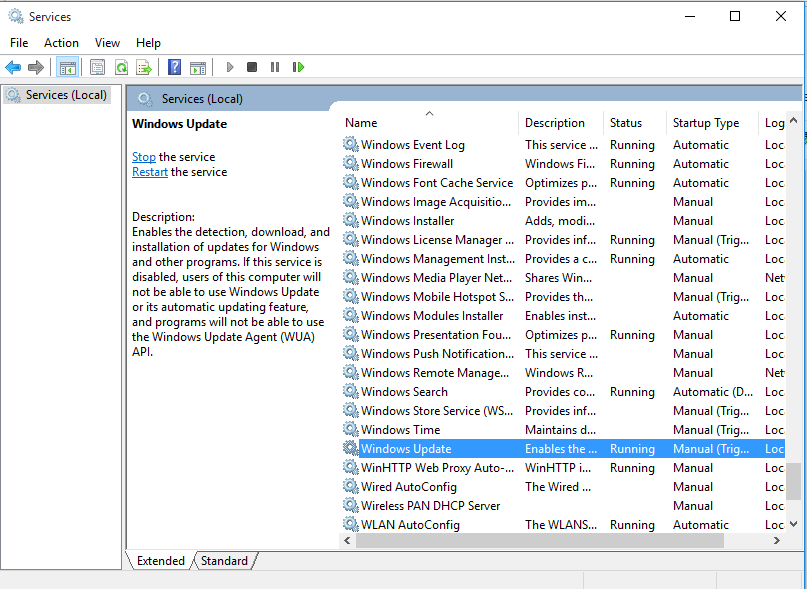The width and height of the screenshot is (807, 589).
Task: Click gear icon beside Windows Time
Action: point(350,429)
